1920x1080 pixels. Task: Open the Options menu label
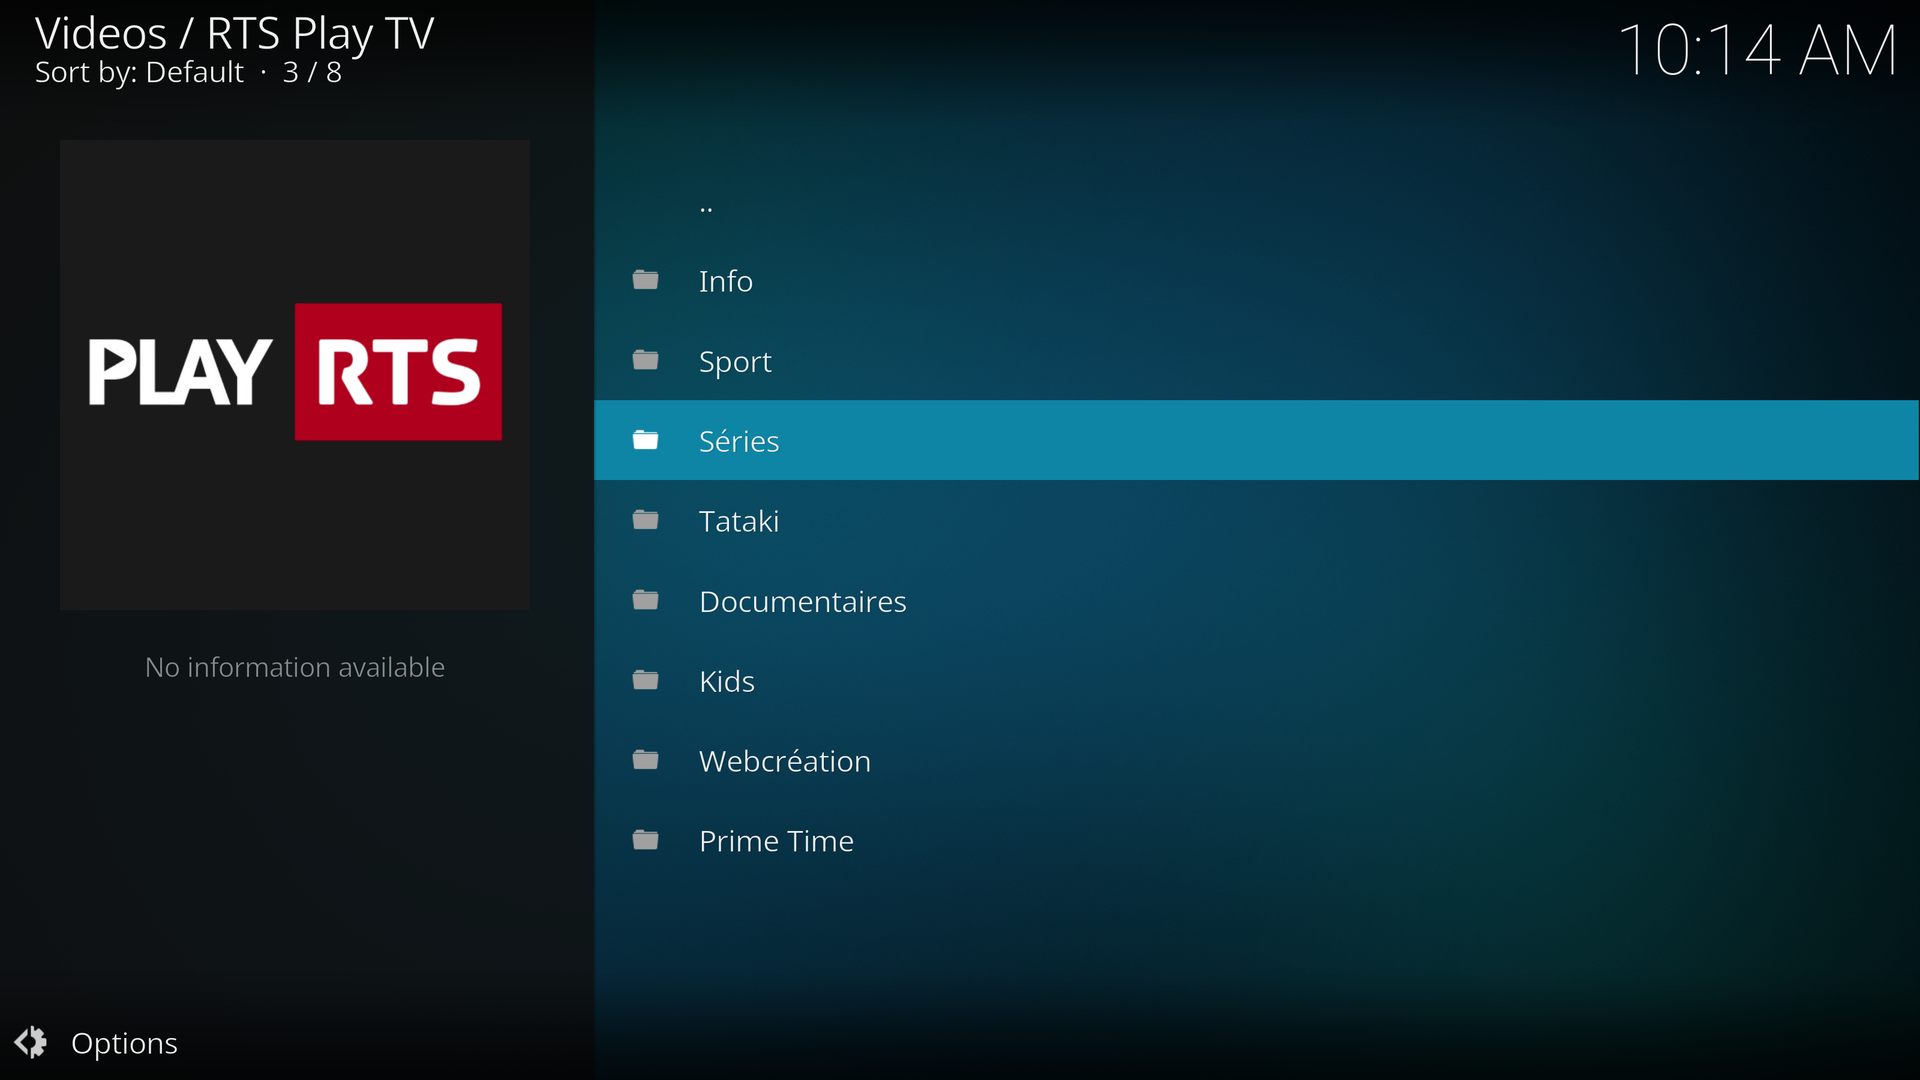(124, 1043)
